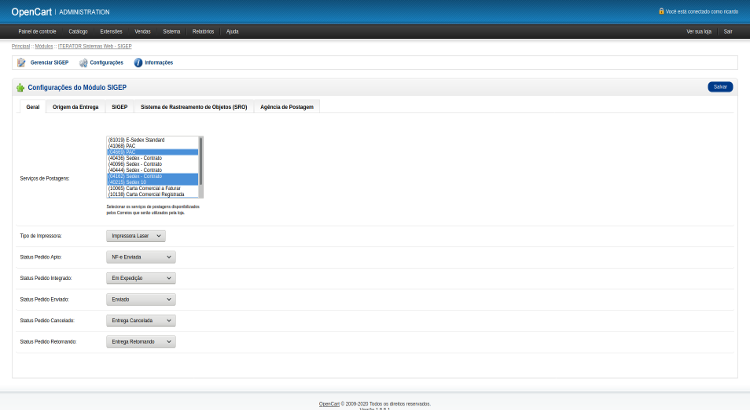Click the OpenCart footer link
The height and width of the screenshot is (410, 750).
329,404
